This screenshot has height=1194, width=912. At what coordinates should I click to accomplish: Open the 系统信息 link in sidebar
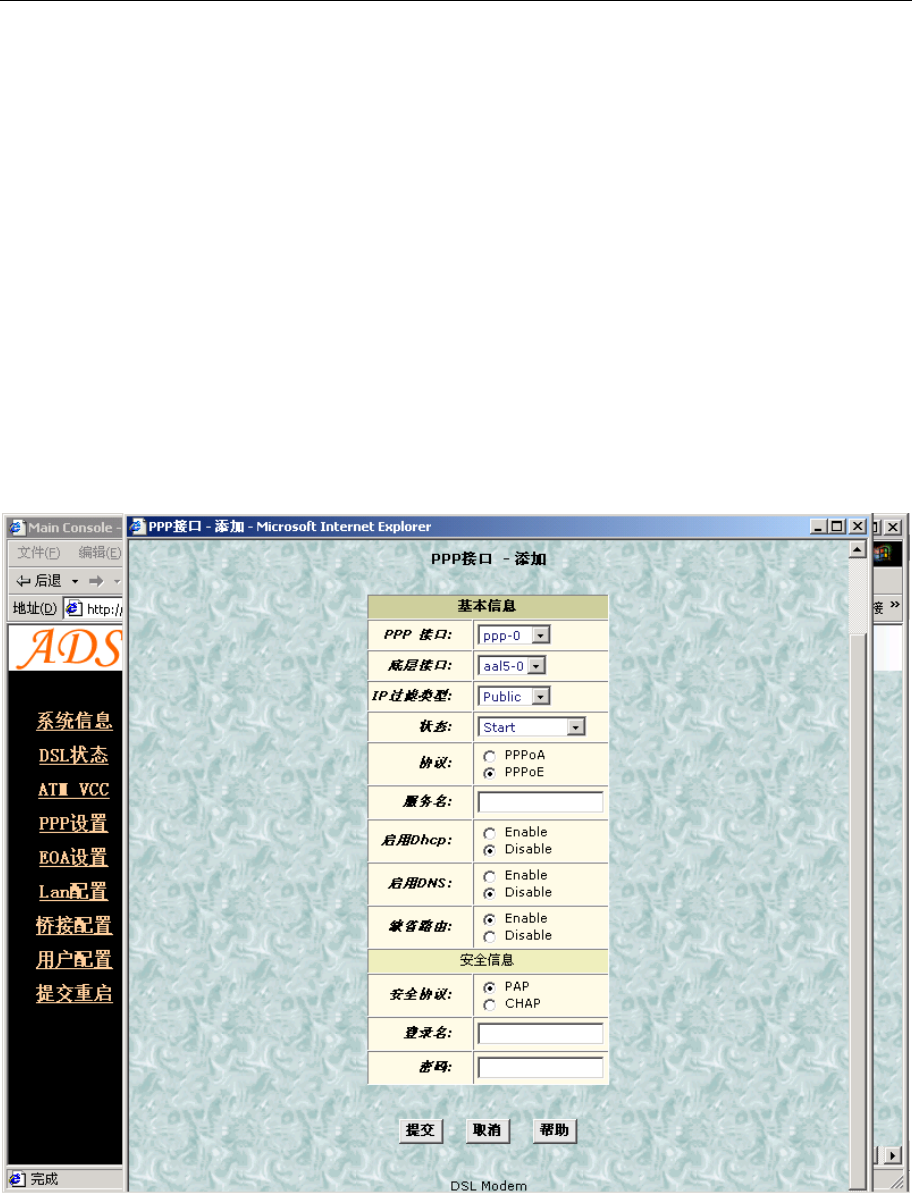click(x=75, y=721)
